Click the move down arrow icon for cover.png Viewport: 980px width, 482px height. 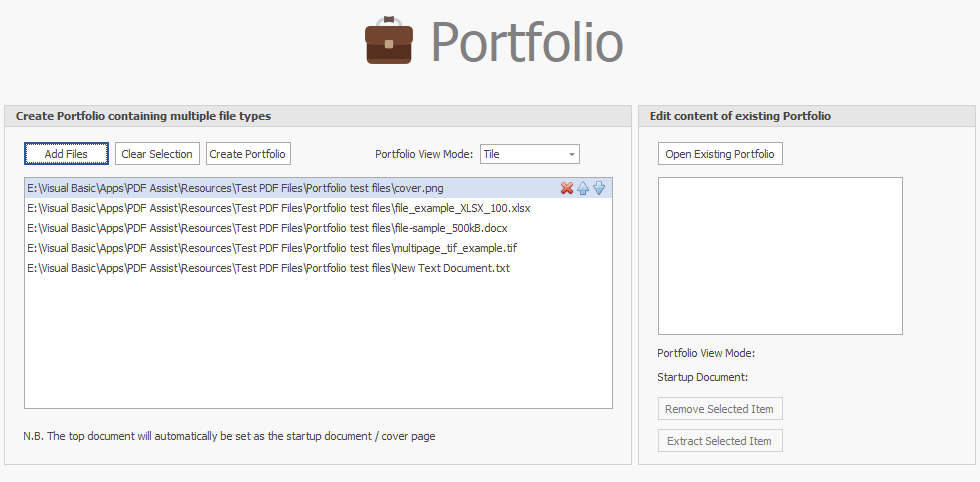point(599,188)
